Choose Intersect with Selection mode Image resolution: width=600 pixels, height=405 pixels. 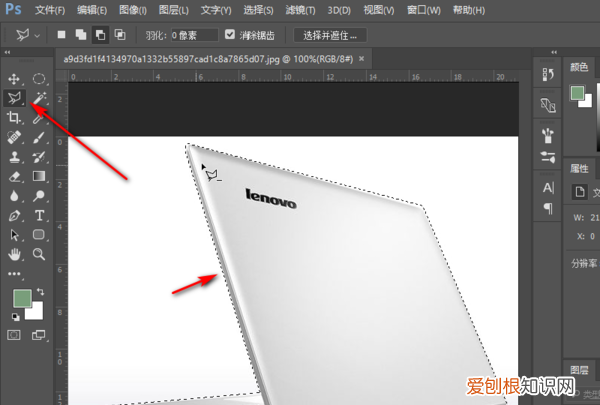click(x=120, y=35)
